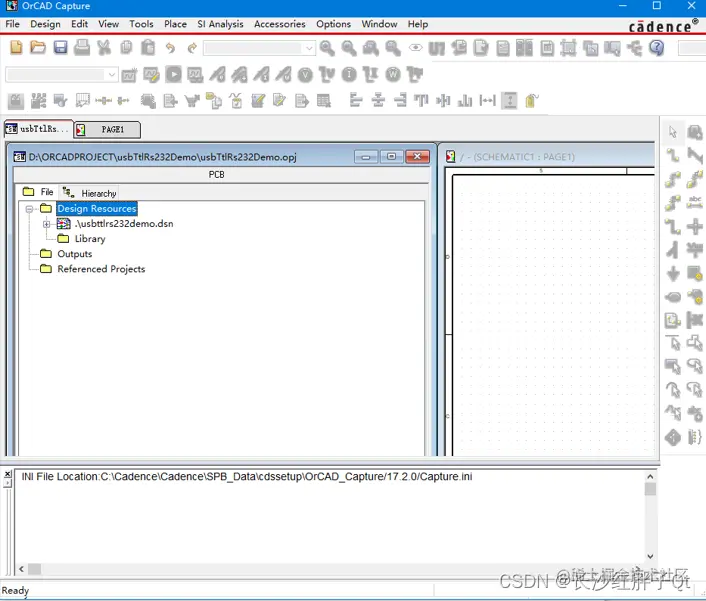Paste from clipboard toolbar icon
This screenshot has width=706, height=601.
[148, 47]
